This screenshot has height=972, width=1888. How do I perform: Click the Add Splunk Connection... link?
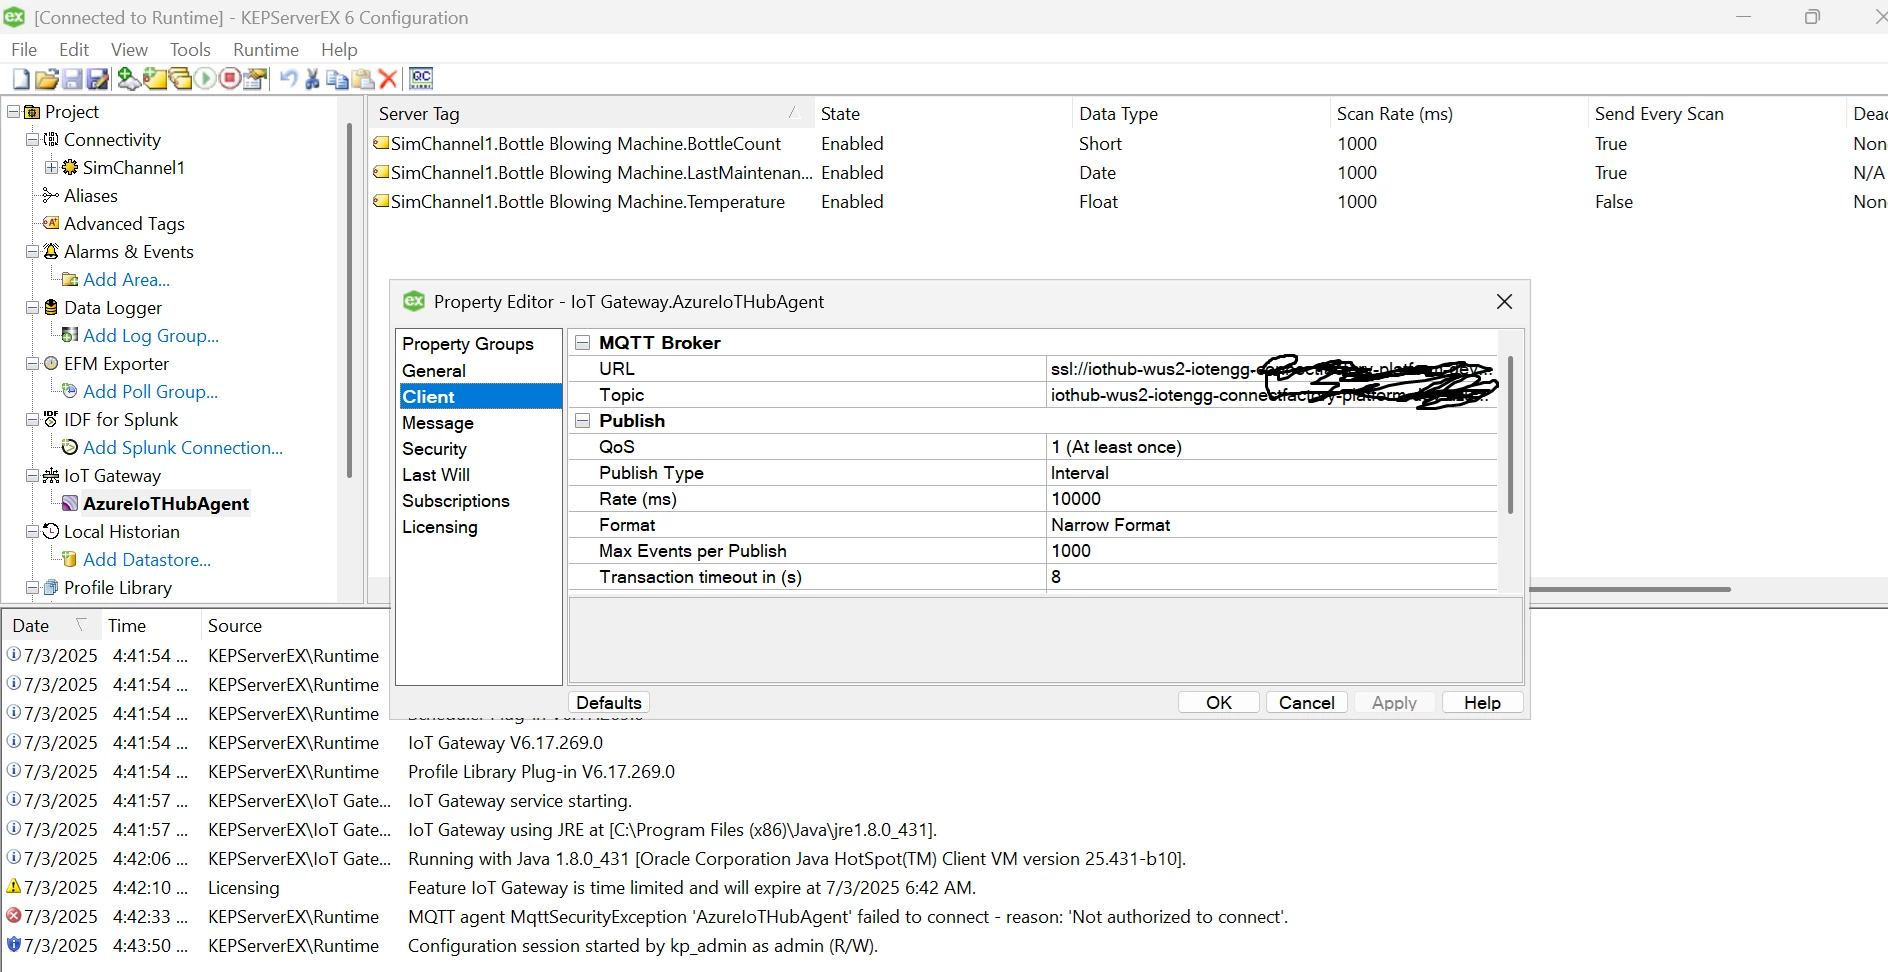(x=183, y=448)
